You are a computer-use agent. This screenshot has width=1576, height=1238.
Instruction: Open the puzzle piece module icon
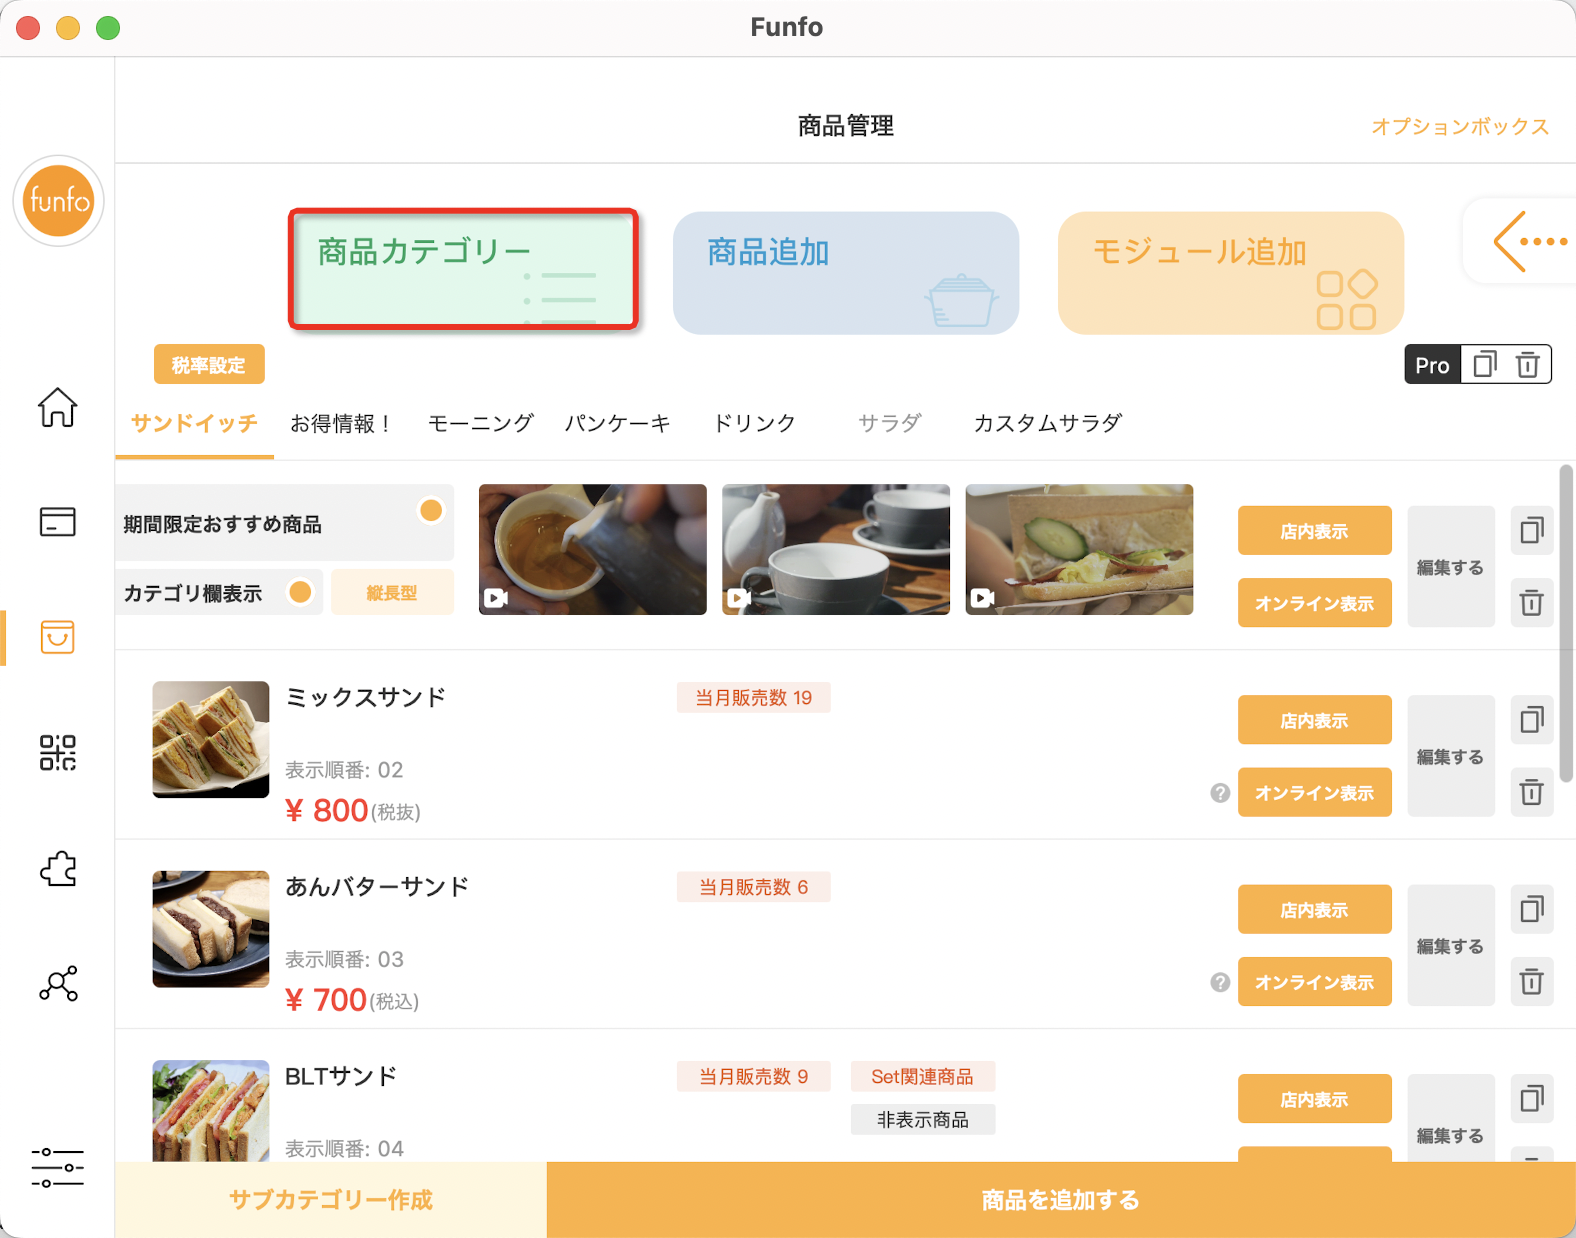[58, 868]
